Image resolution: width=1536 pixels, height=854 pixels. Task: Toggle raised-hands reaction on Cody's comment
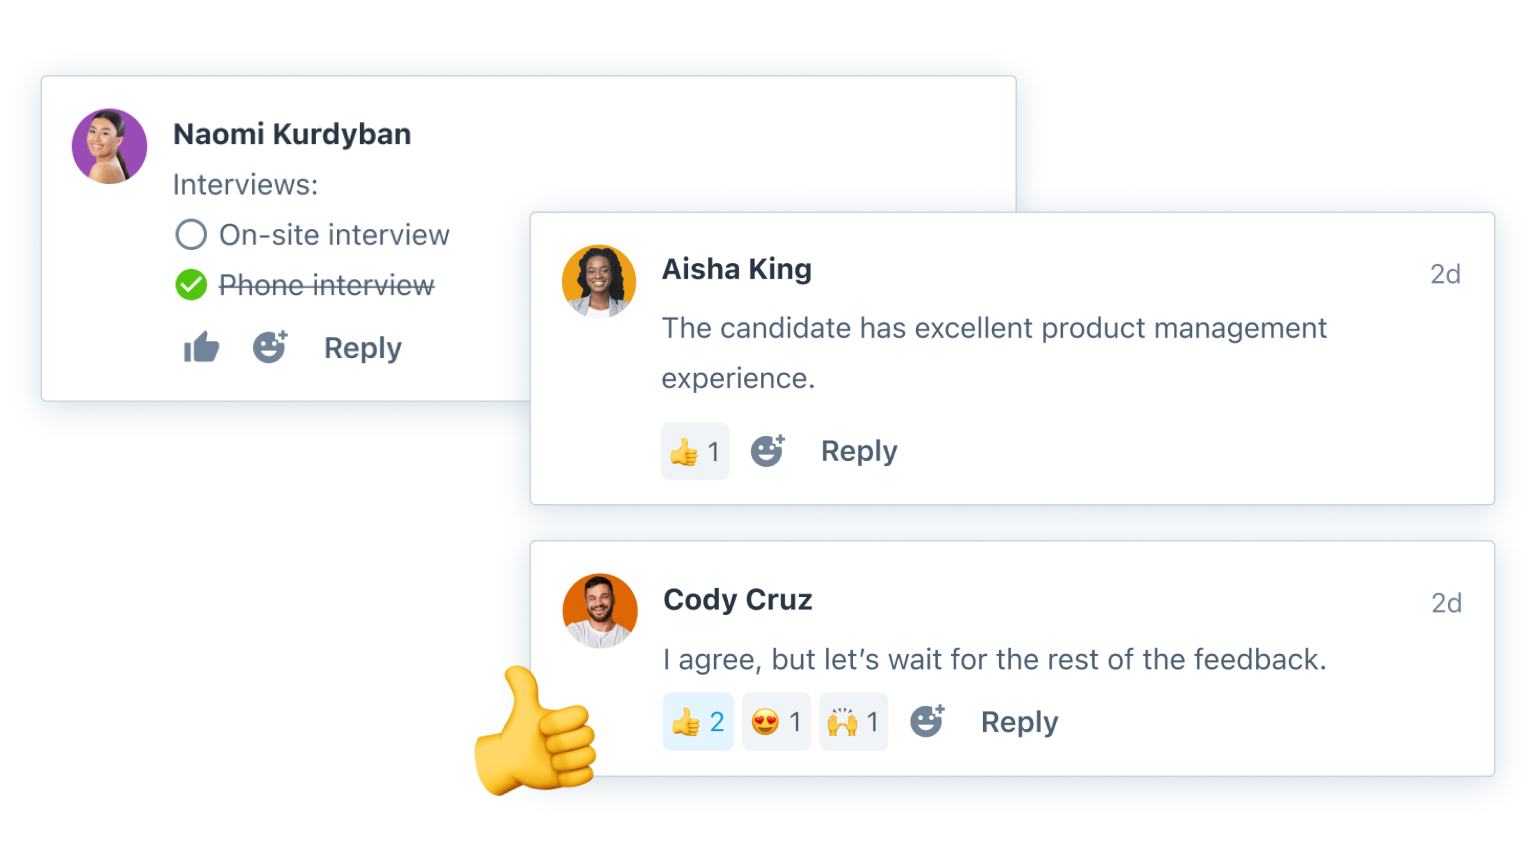[x=853, y=722]
